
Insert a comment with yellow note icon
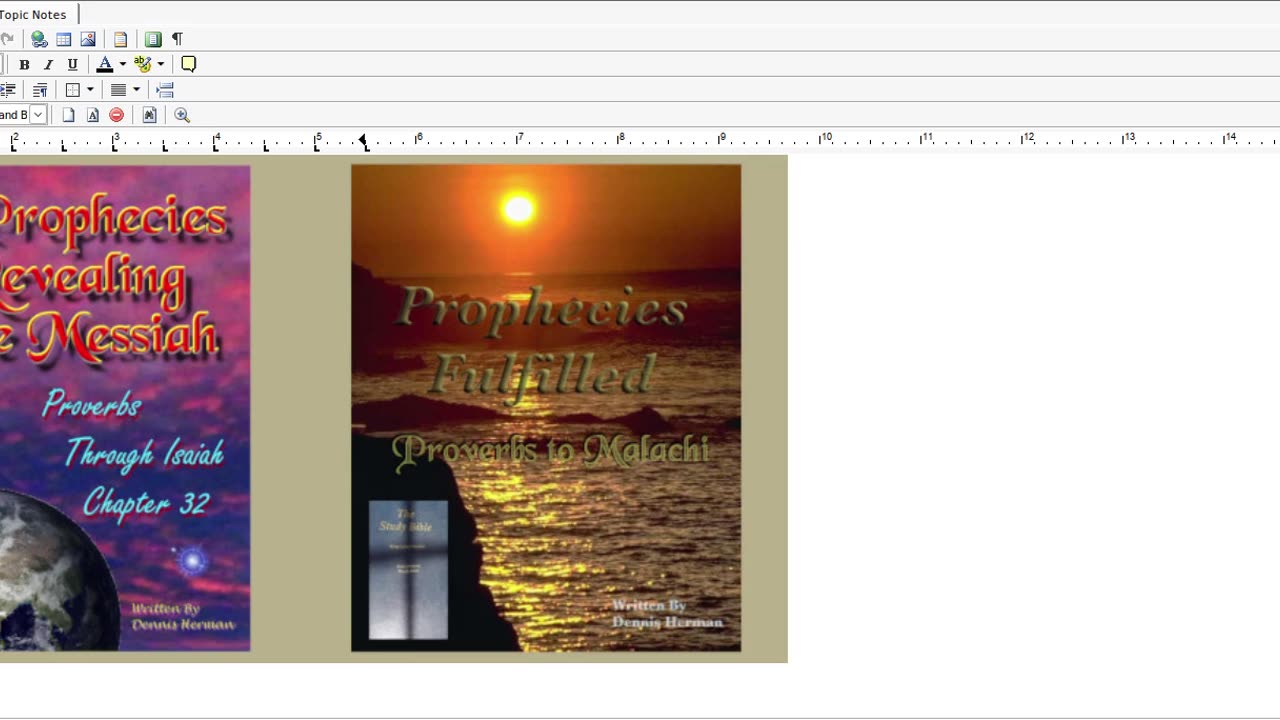(188, 64)
